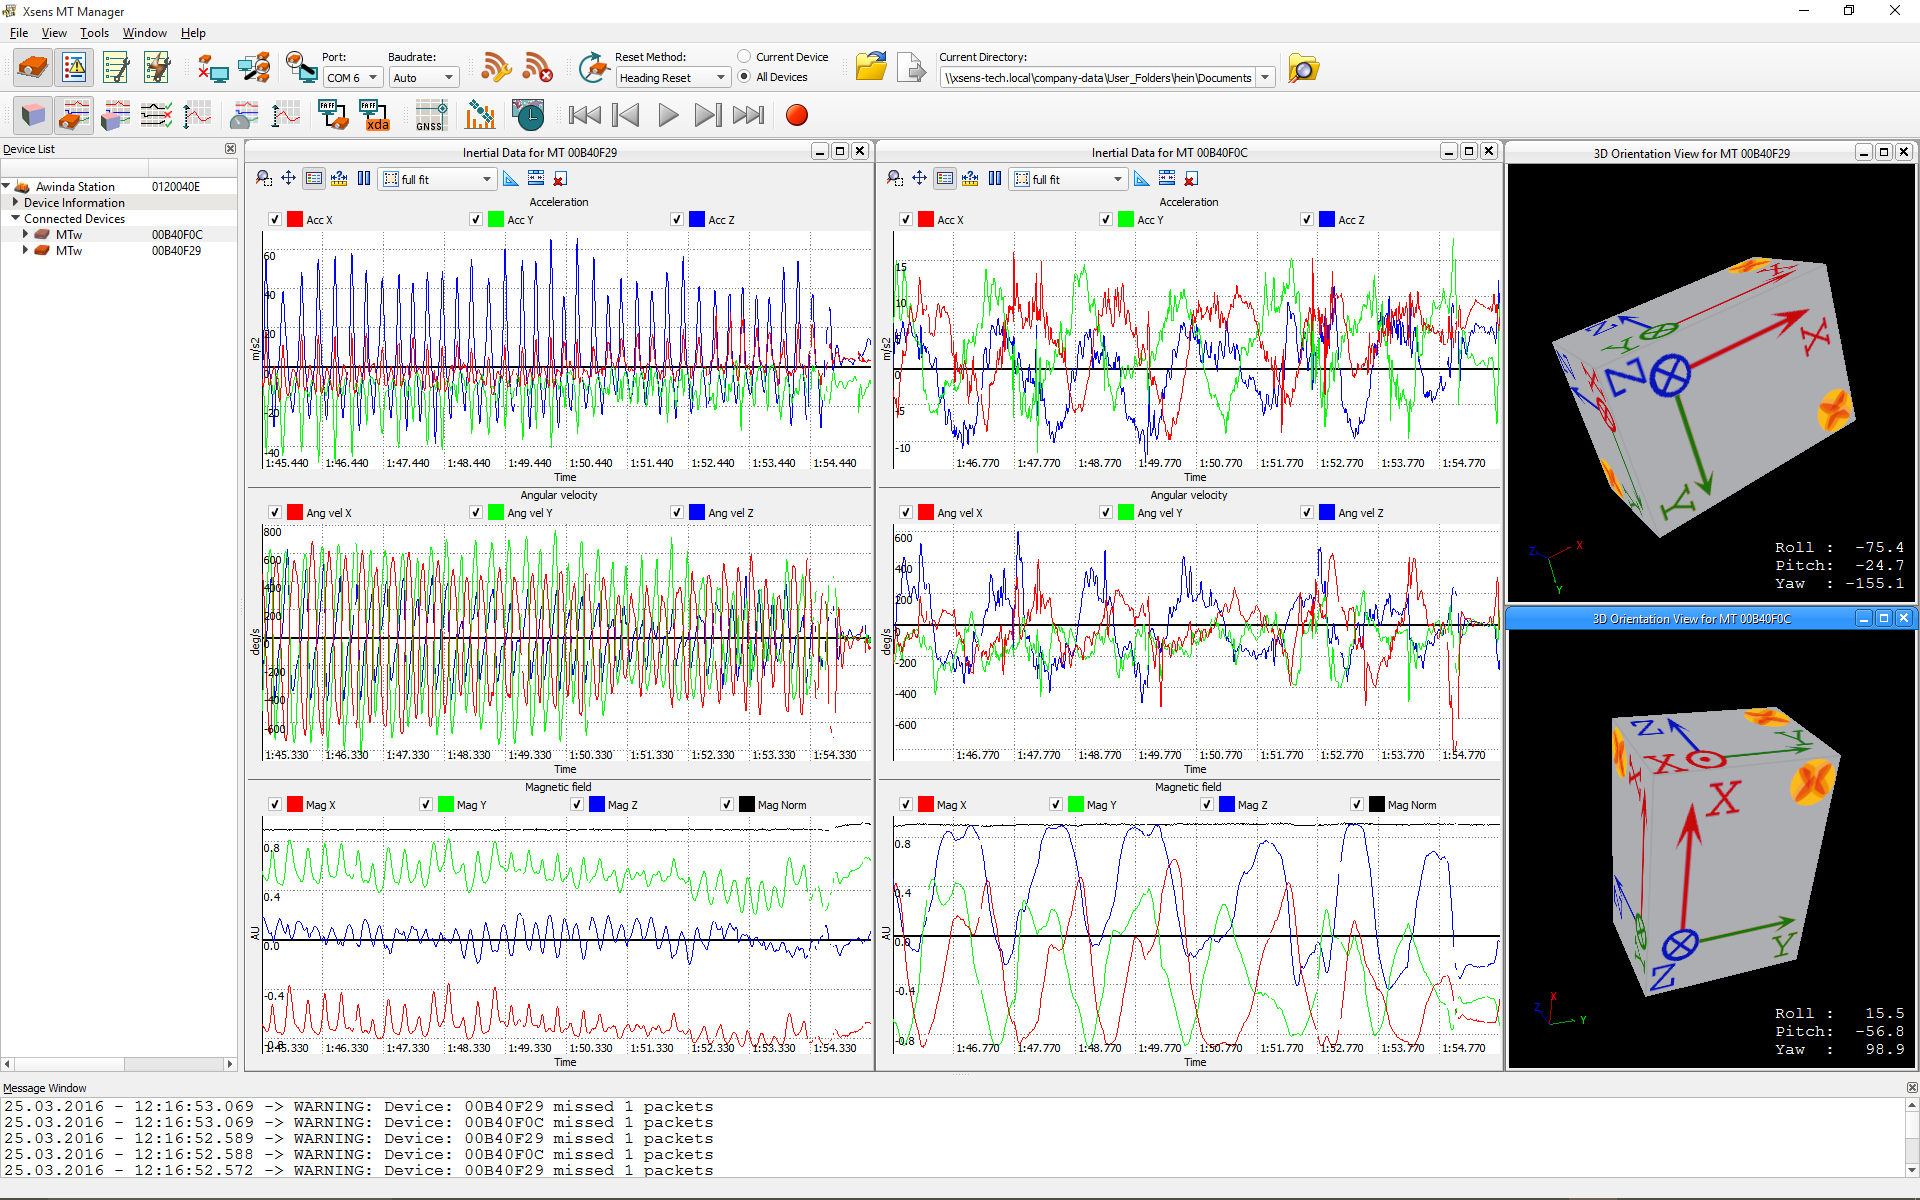
Task: Select the Current Device radio button
Action: (x=744, y=57)
